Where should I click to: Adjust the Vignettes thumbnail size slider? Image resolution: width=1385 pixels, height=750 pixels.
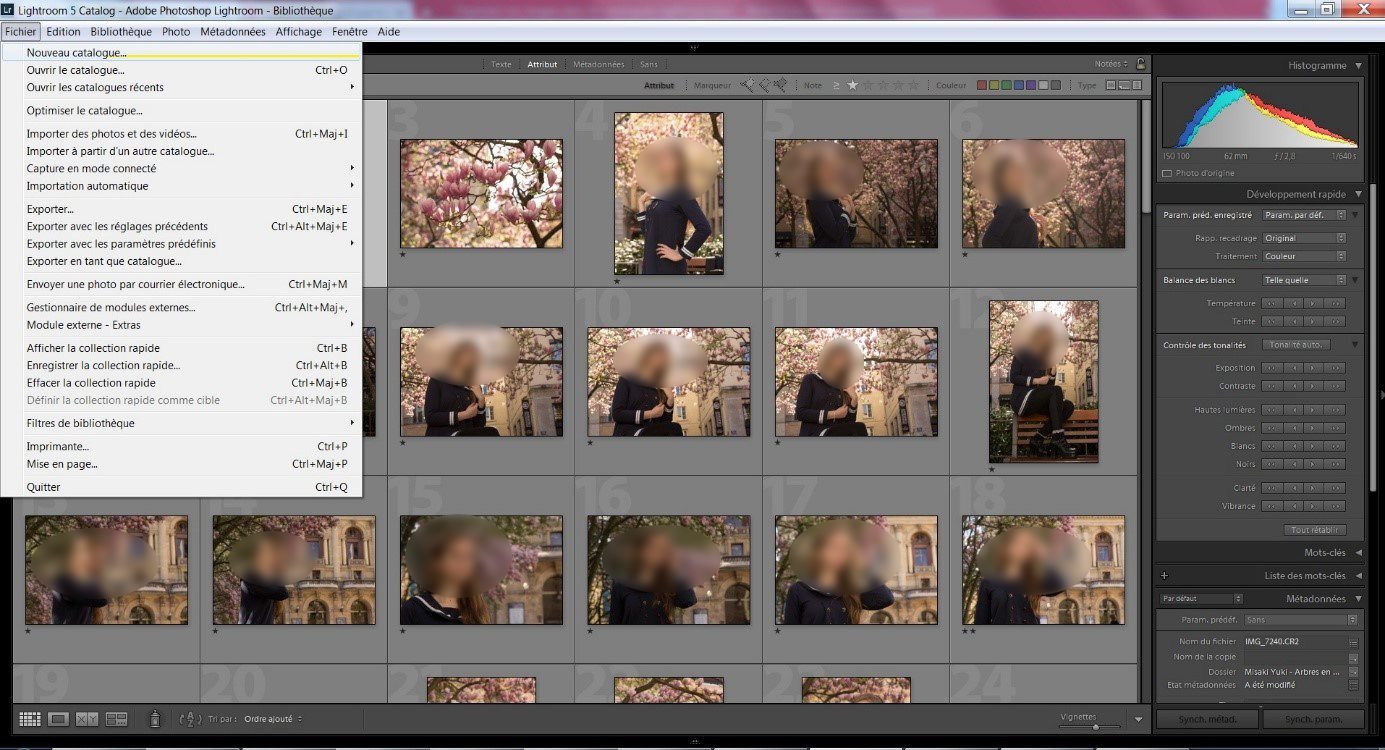[1096, 727]
